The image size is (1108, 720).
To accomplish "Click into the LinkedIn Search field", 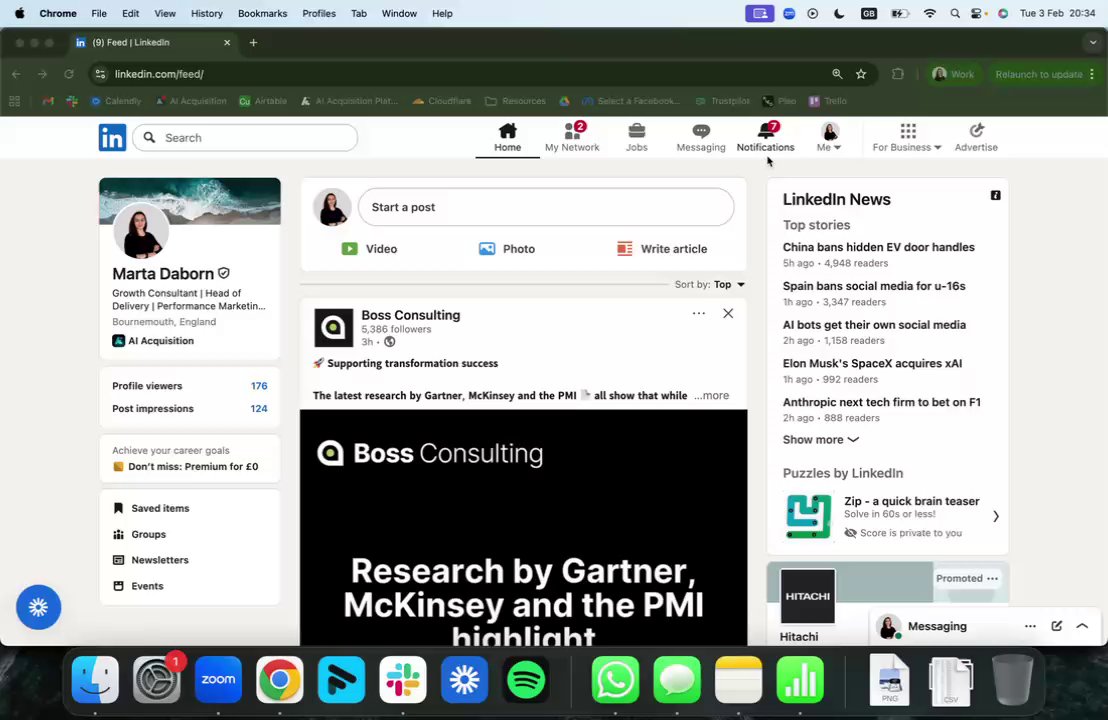I will point(245,138).
